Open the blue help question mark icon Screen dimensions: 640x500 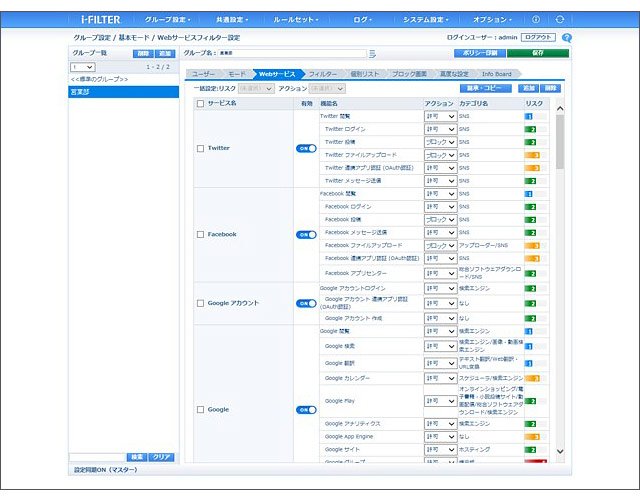coord(567,38)
